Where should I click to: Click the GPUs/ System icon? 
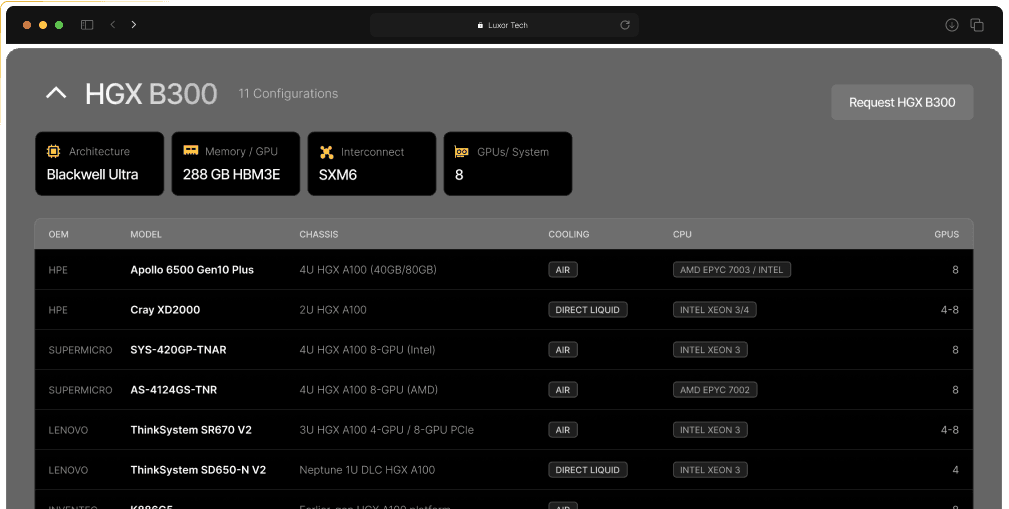[x=461, y=152]
